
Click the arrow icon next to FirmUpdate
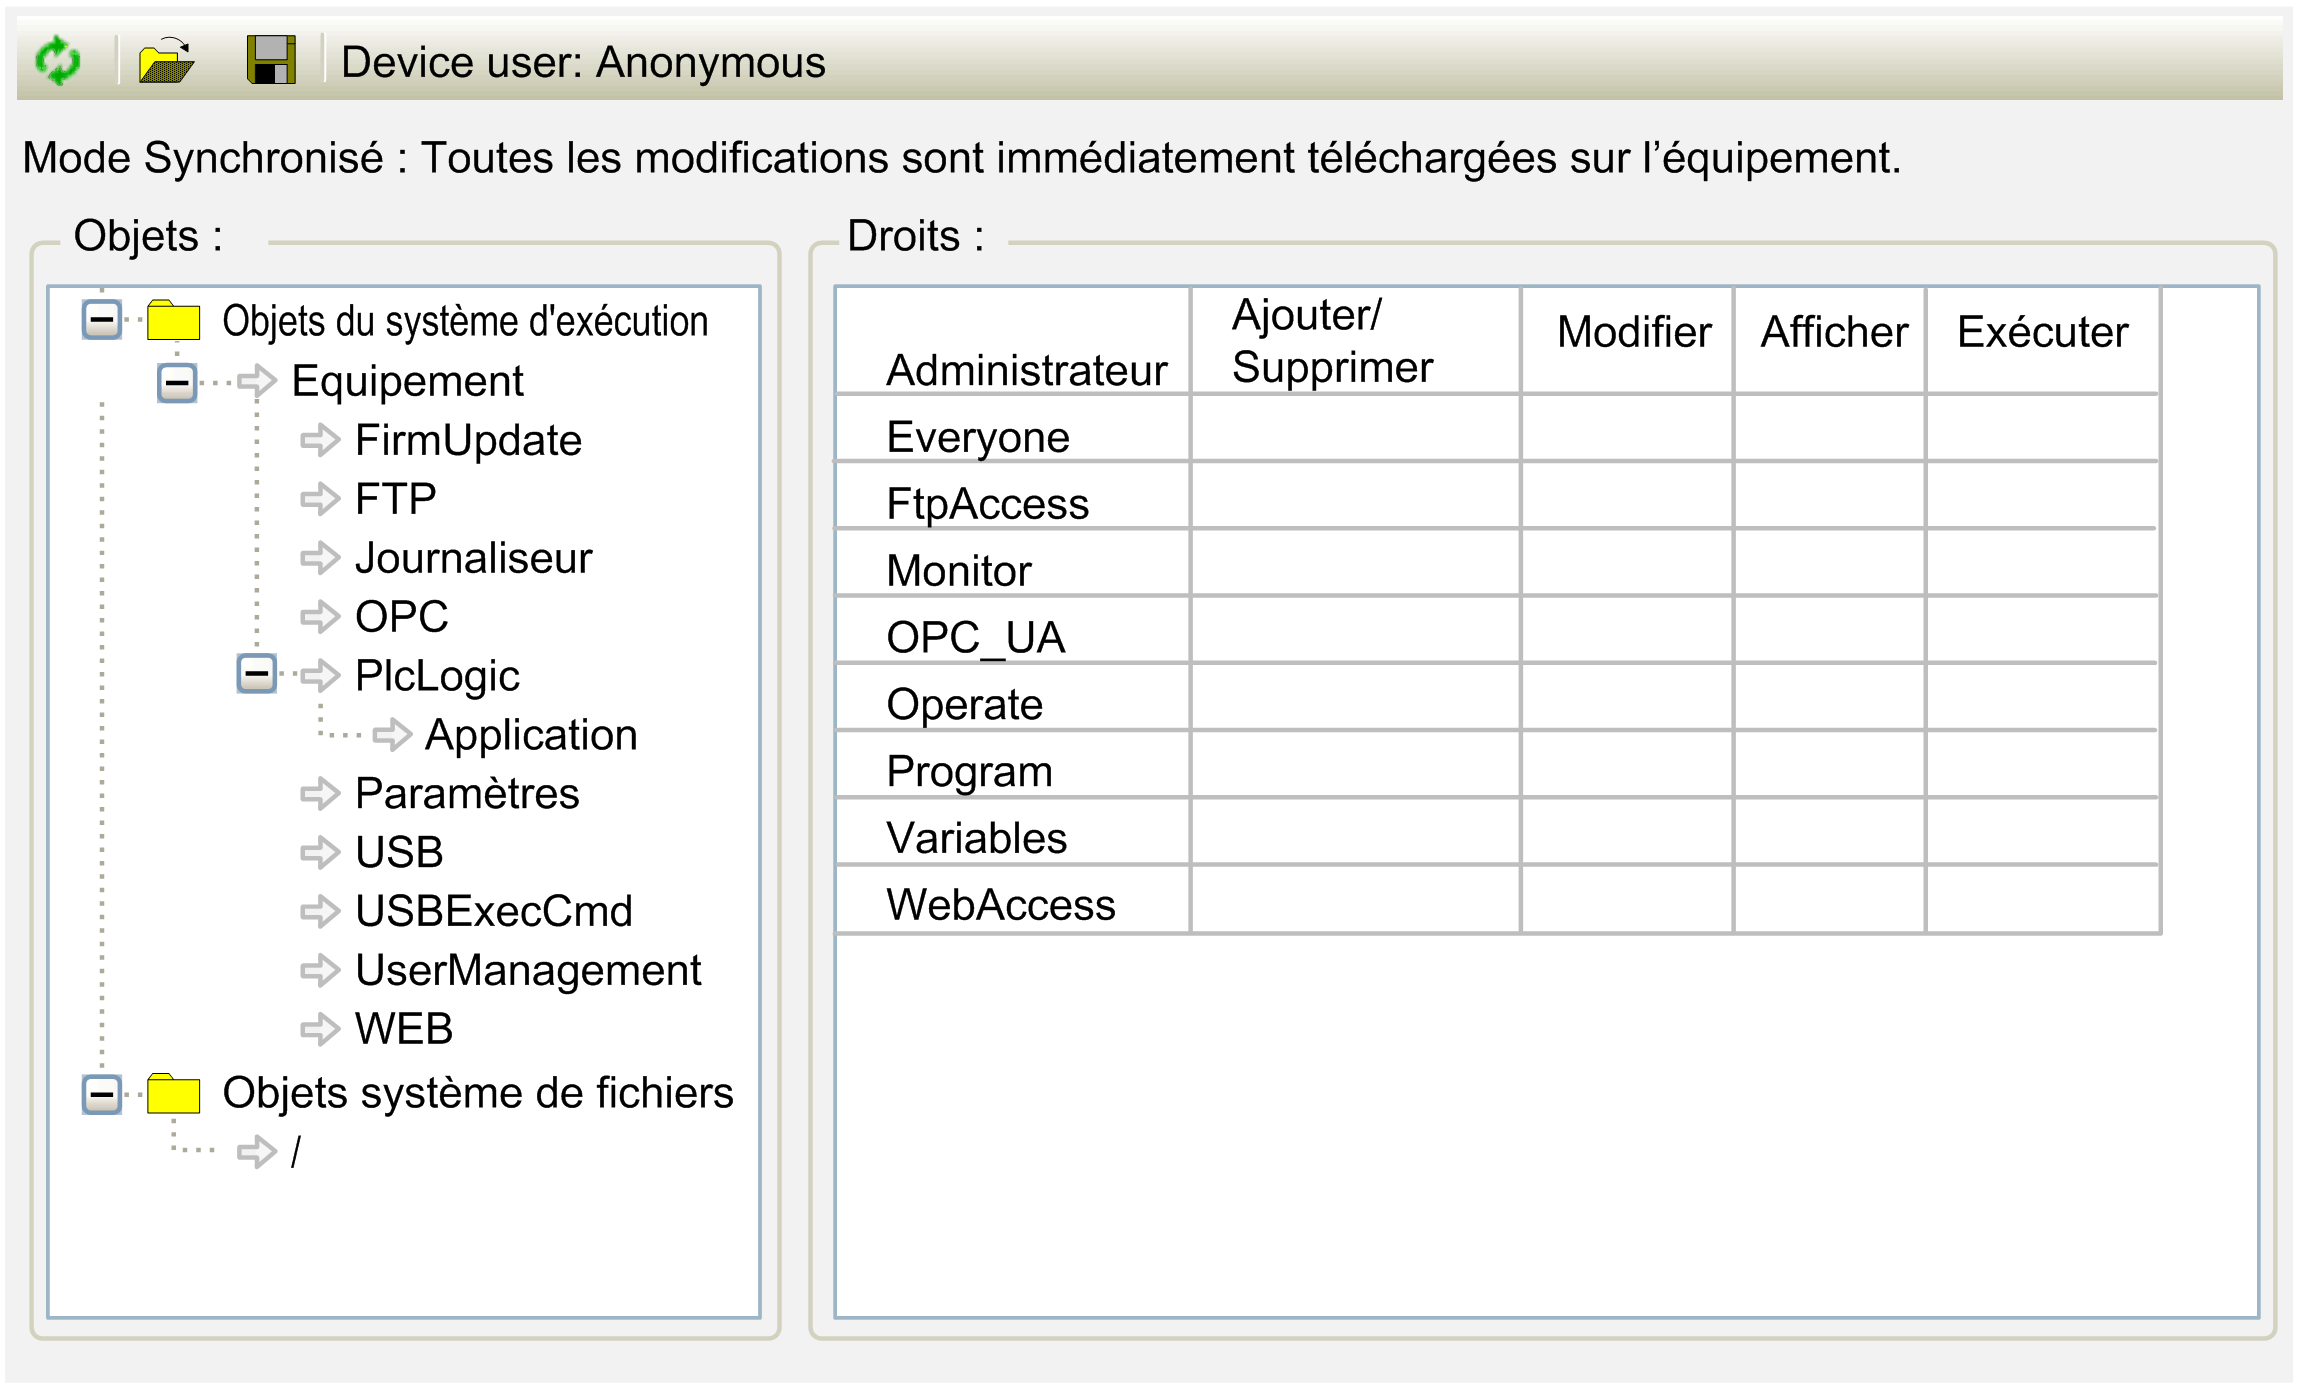pyautogui.click(x=320, y=440)
